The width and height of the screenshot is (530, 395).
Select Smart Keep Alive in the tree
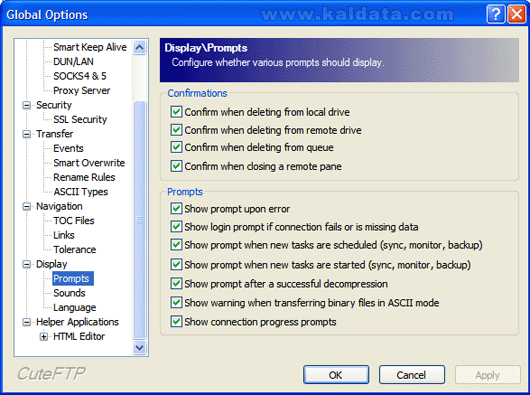[90, 47]
